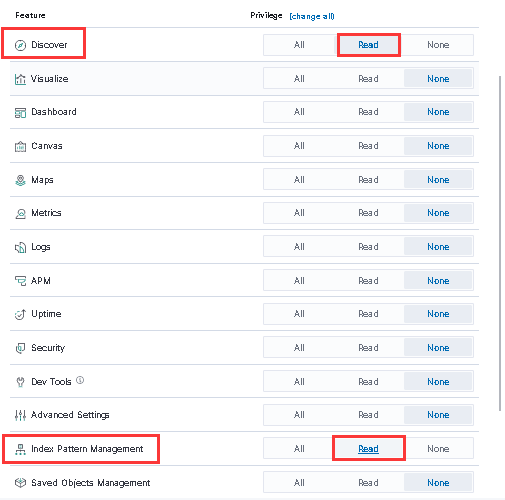Click the APM feature icon

[20, 281]
